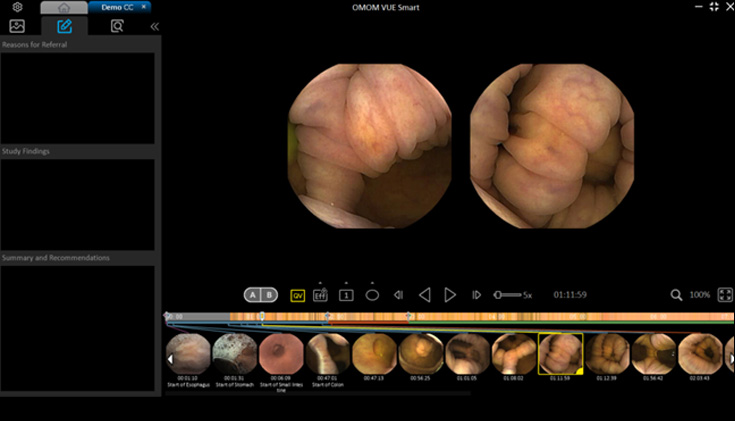Click into the Reasons for Referral field
The width and height of the screenshot is (735, 421).
click(x=78, y=97)
